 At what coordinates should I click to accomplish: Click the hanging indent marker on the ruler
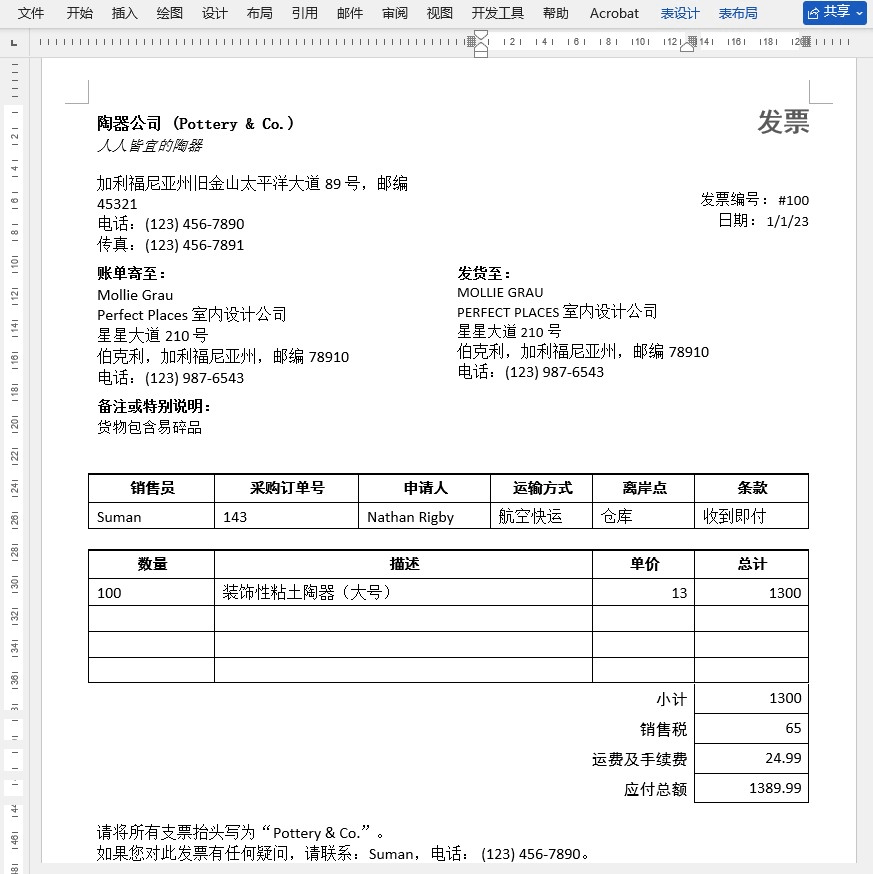click(479, 45)
